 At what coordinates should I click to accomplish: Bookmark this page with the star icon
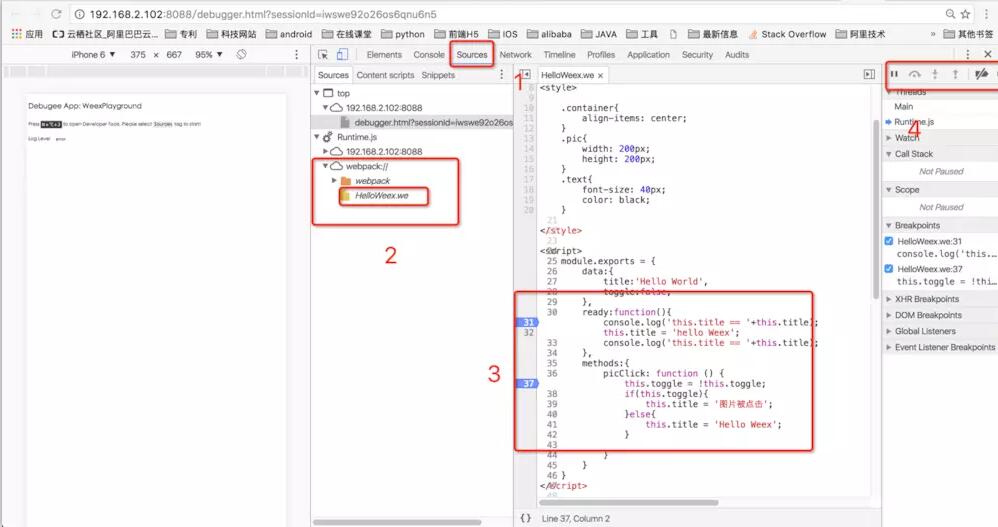coord(965,14)
